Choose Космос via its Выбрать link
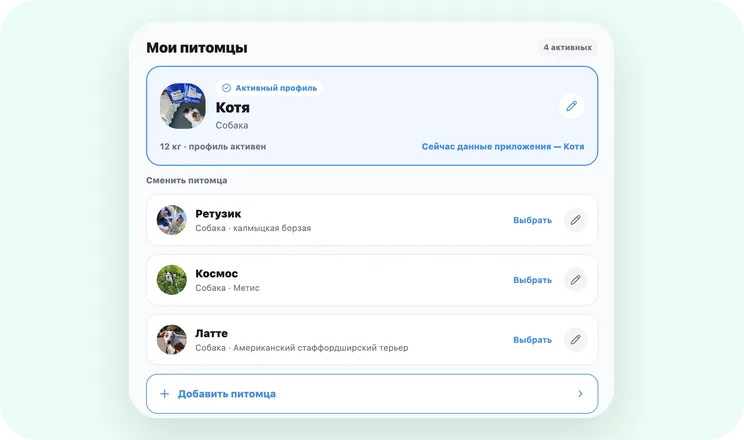 point(532,280)
